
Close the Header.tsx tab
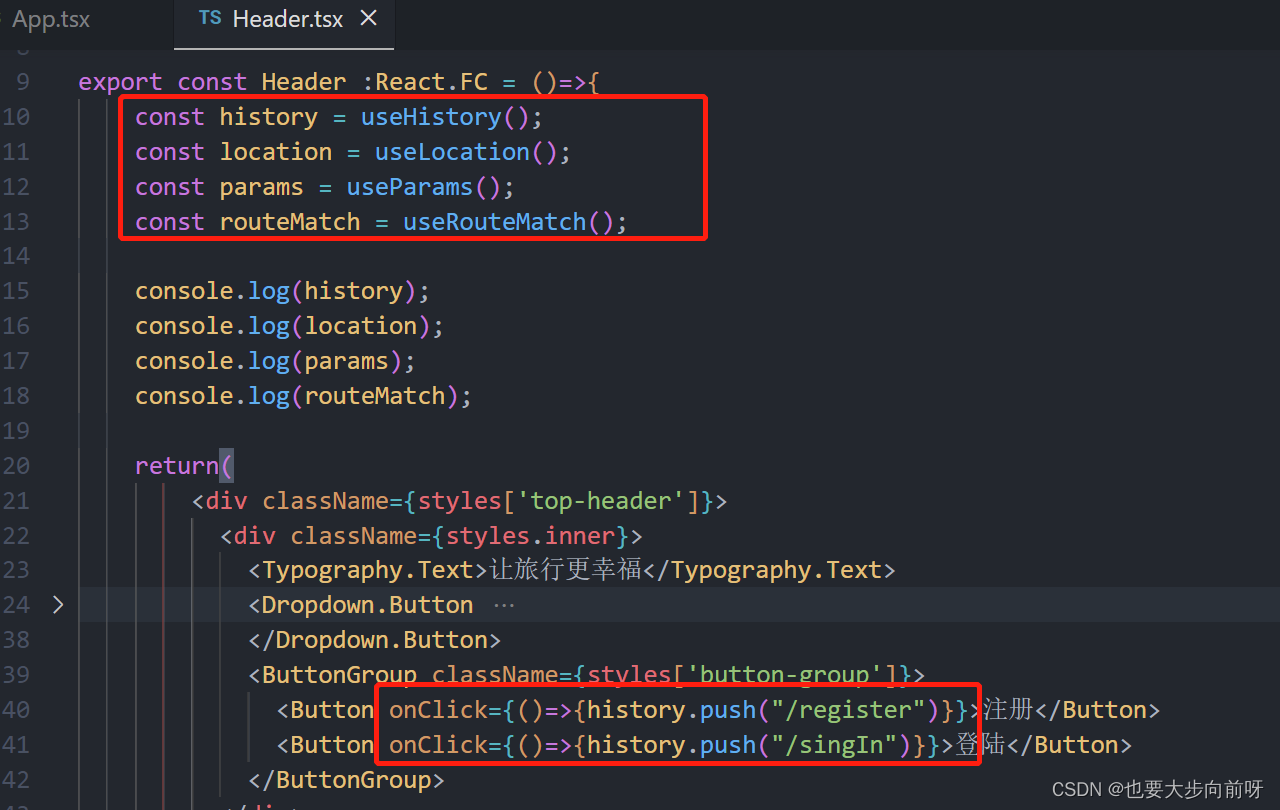click(367, 18)
